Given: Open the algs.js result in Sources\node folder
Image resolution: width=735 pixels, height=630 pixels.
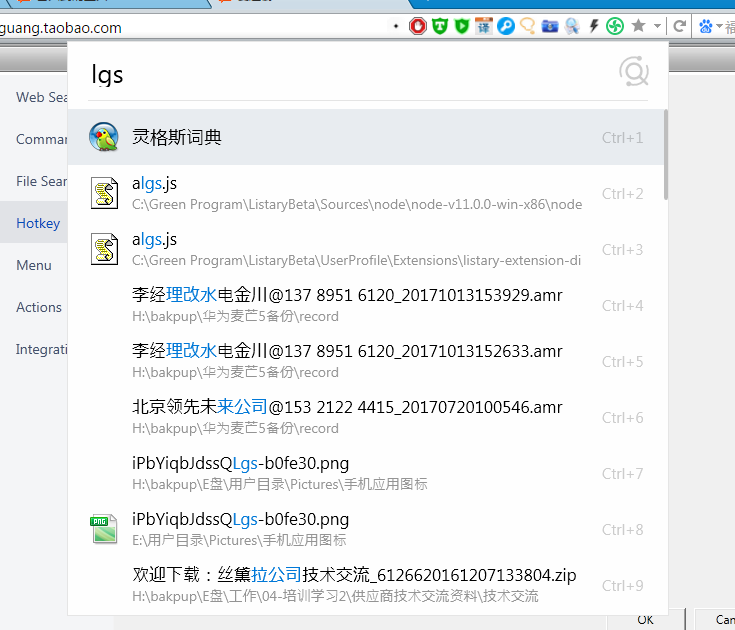Looking at the screenshot, I should [366, 193].
